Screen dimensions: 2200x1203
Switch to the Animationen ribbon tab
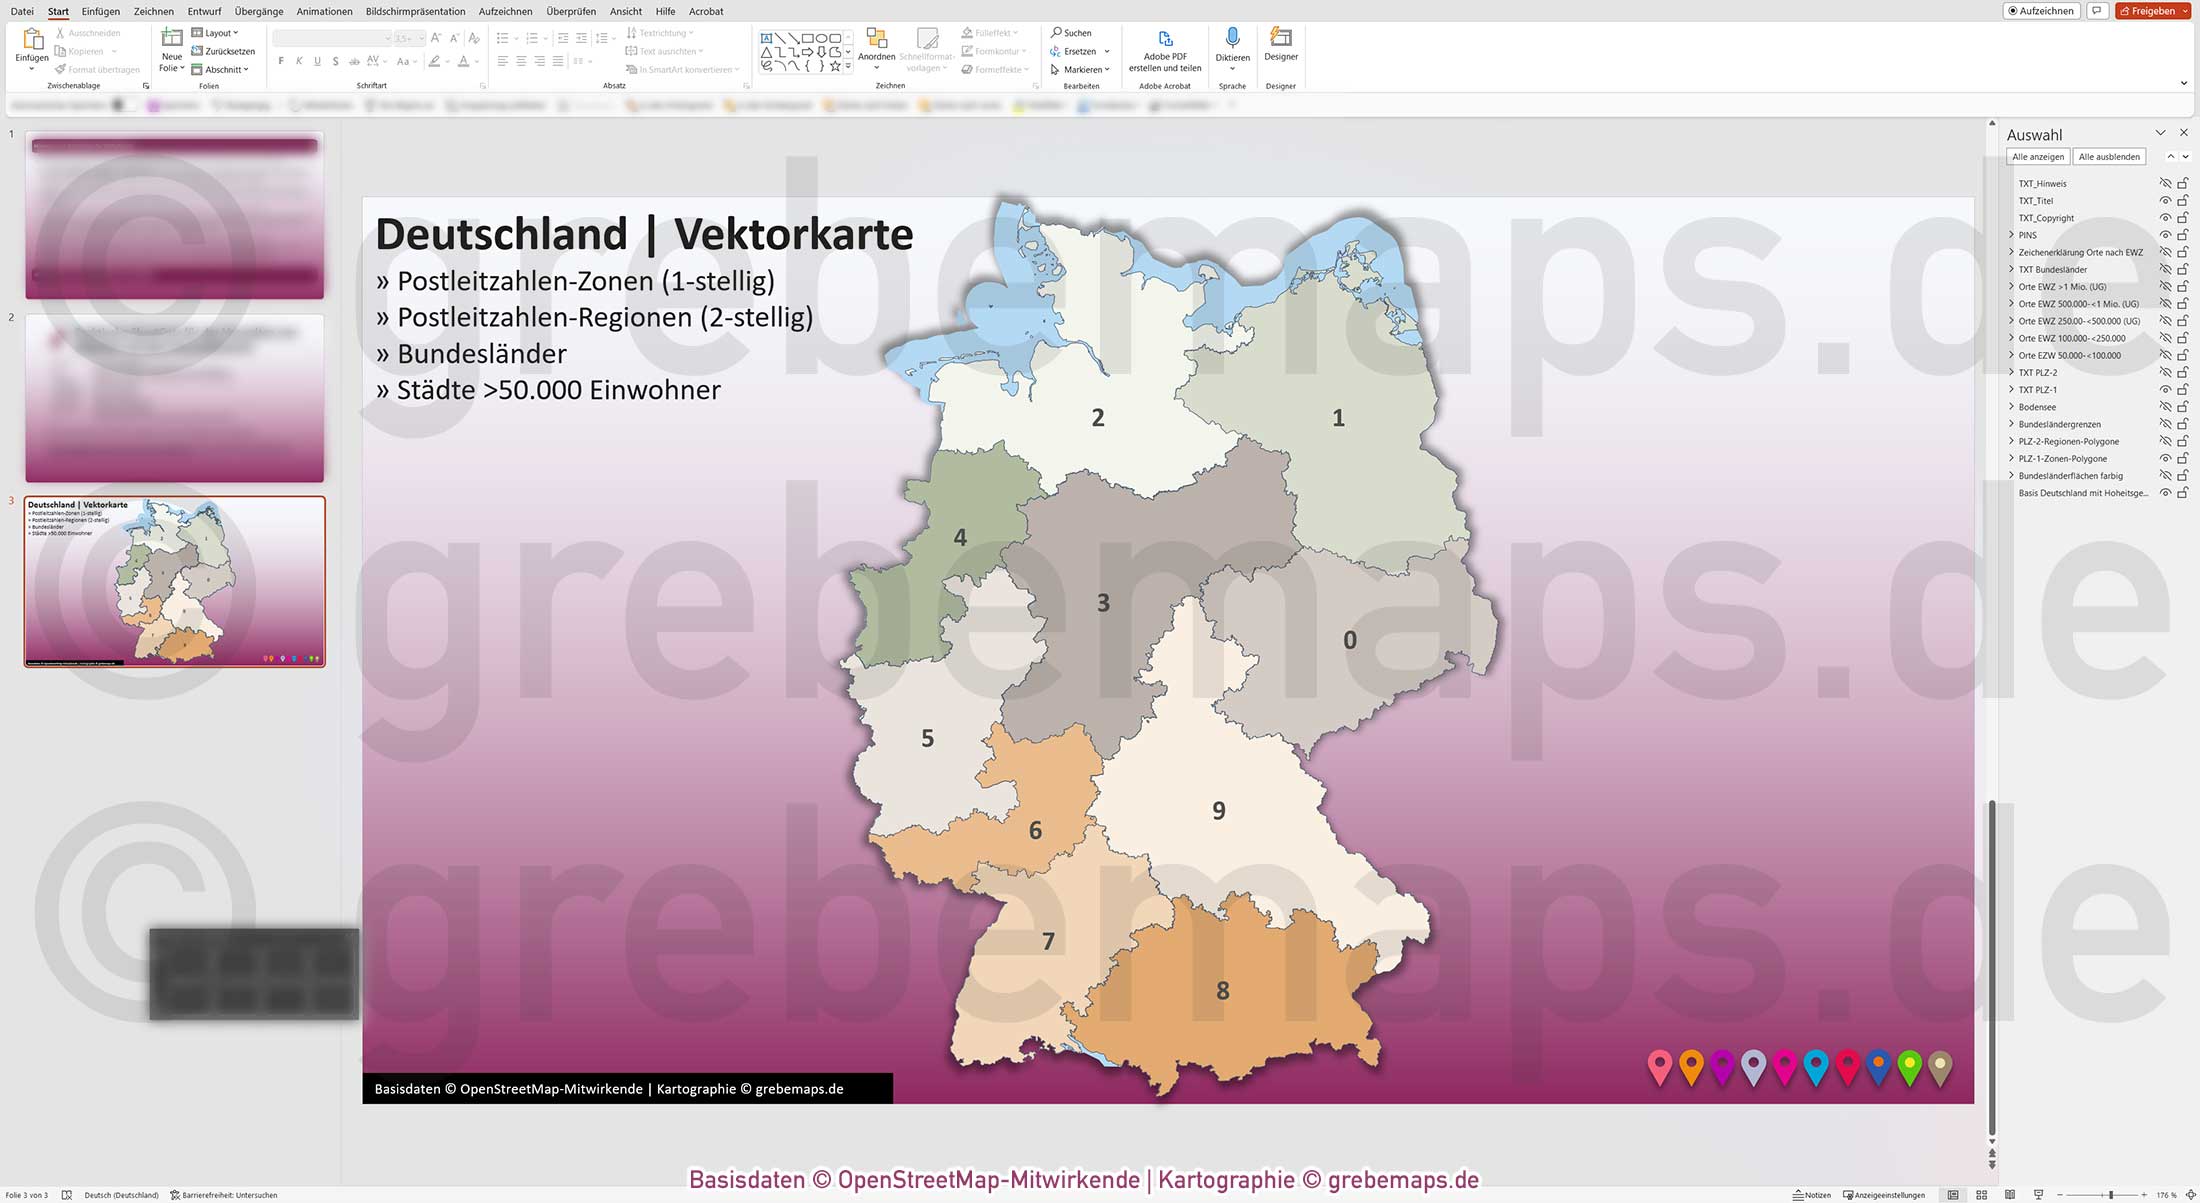pyautogui.click(x=323, y=11)
